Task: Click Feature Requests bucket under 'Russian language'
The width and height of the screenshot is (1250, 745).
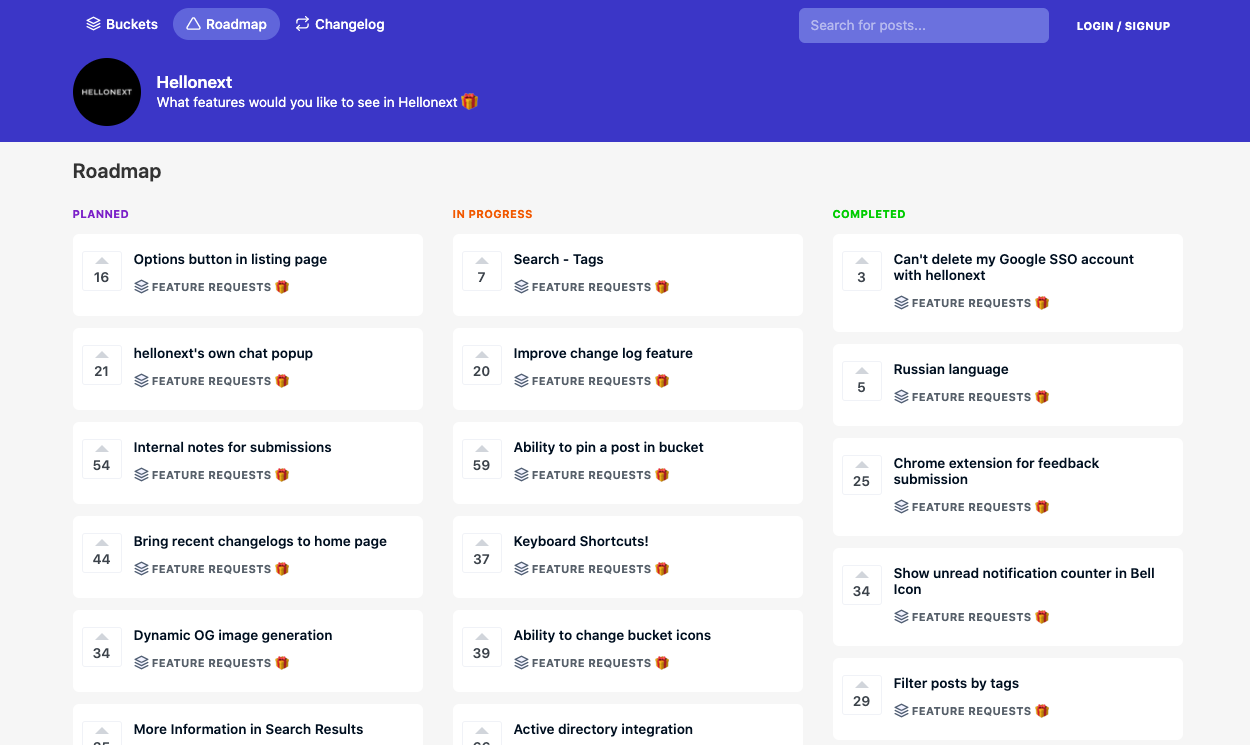Action: pyautogui.click(x=972, y=397)
